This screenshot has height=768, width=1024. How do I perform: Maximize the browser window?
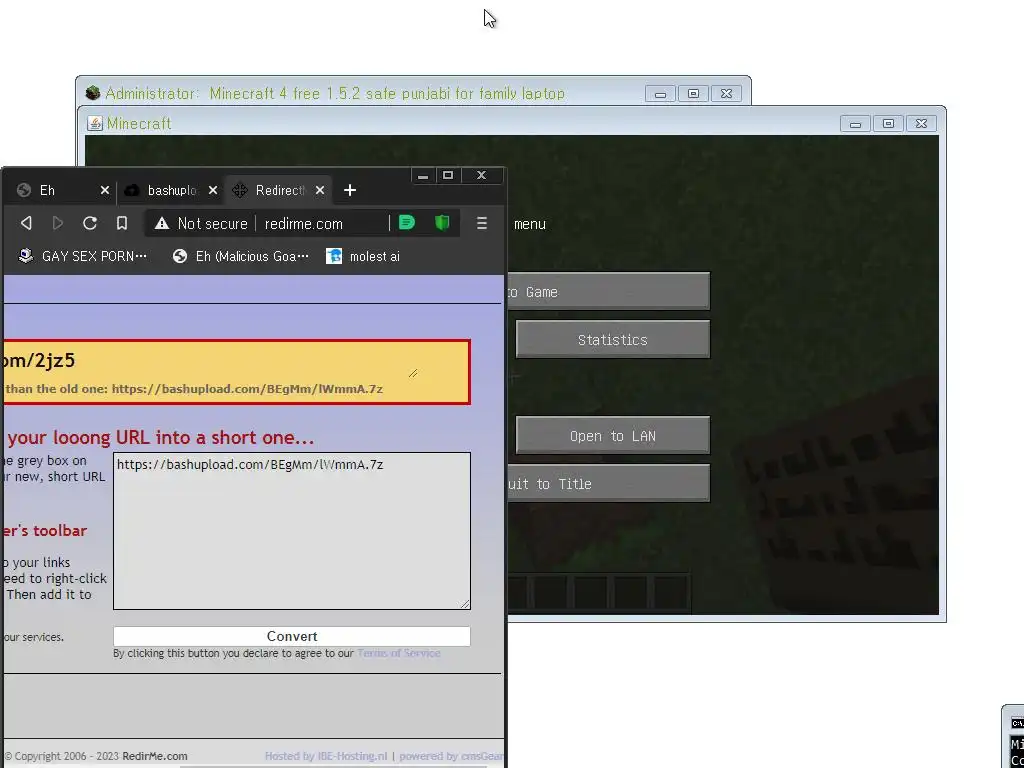(448, 175)
